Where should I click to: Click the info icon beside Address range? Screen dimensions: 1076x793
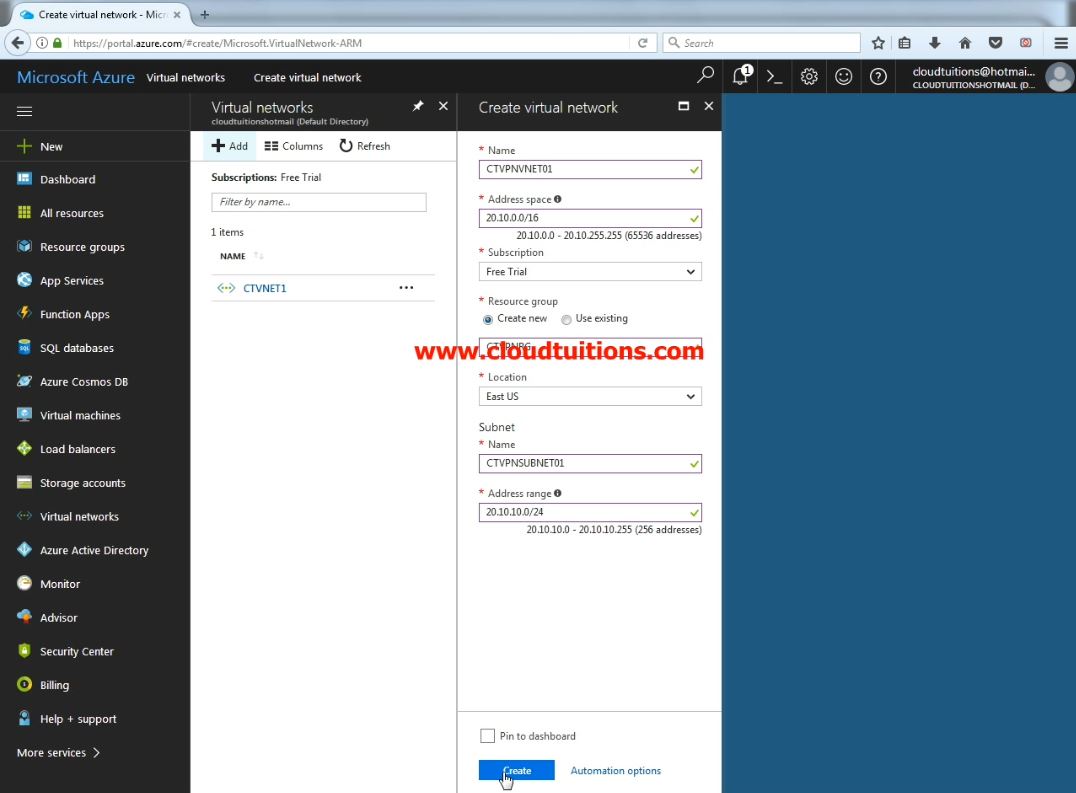coord(558,493)
